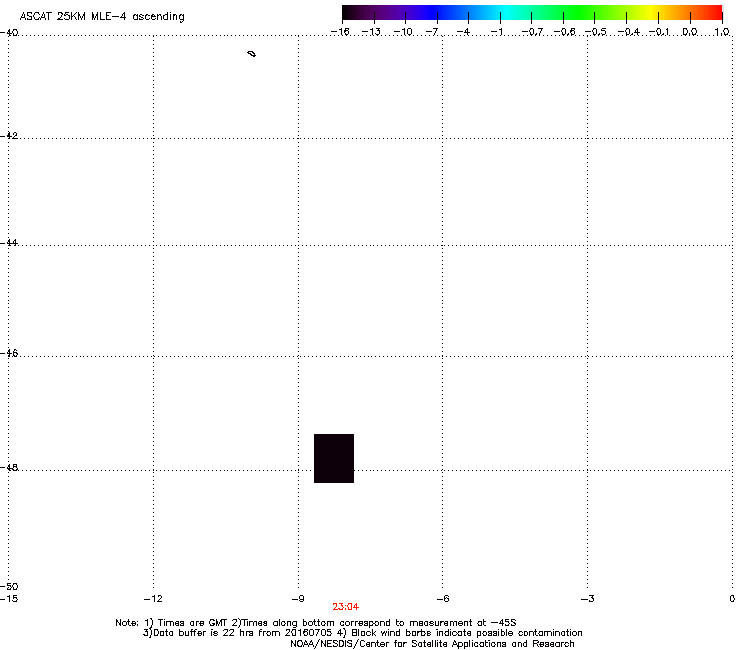The height and width of the screenshot is (650, 740).
Task: Click the latitude label -44
Action: [x=9, y=243]
